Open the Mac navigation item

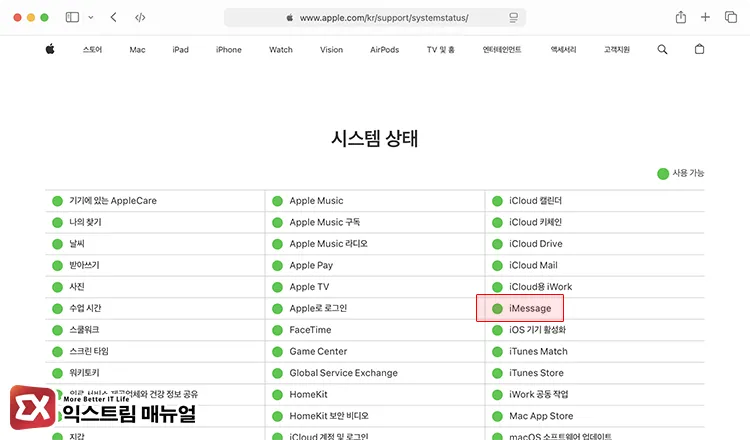137,49
